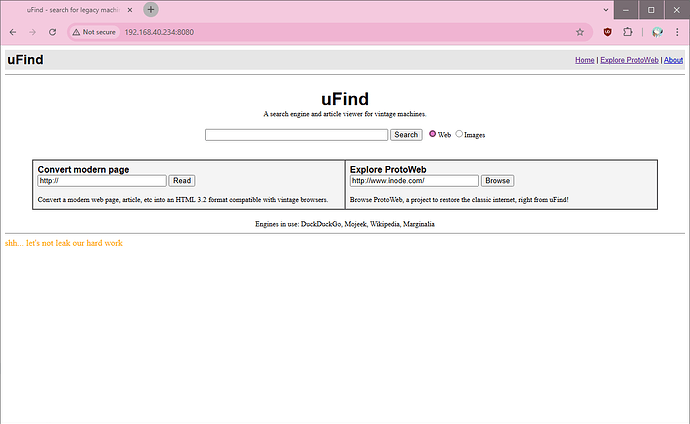690x424 pixels.
Task: Click the uFind header logo text
Action: point(26,60)
